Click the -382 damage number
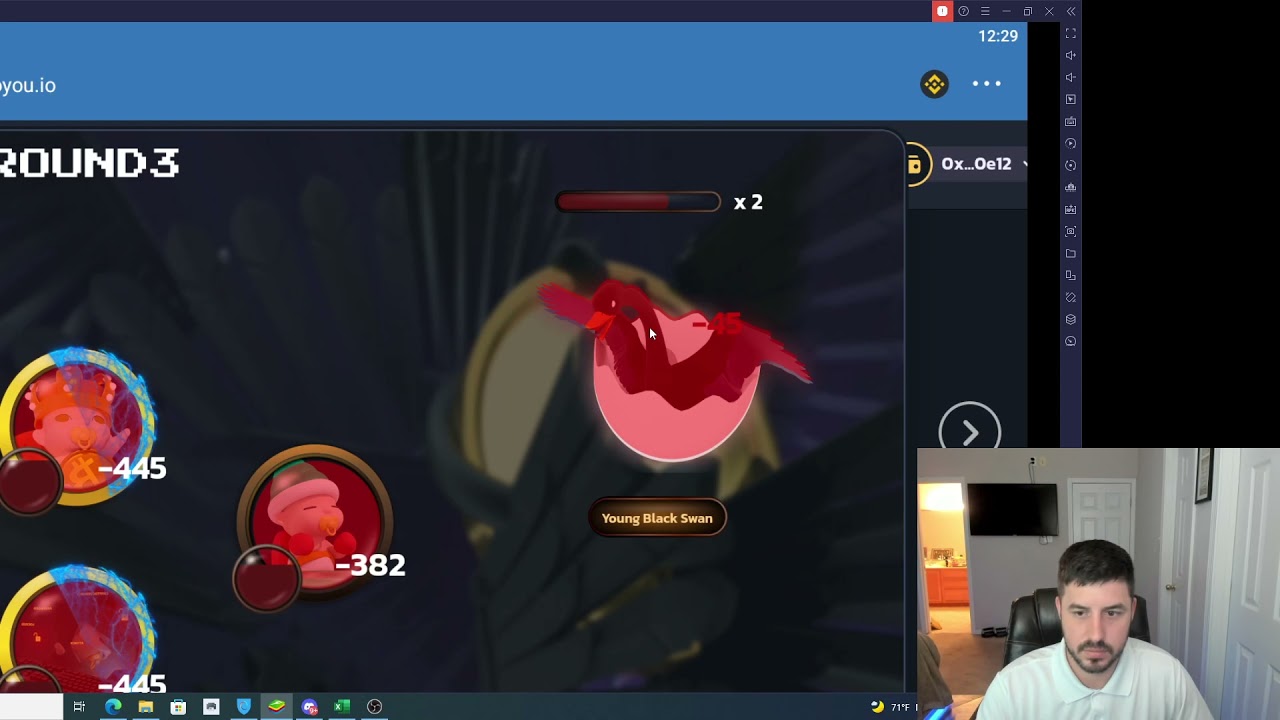 pyautogui.click(x=370, y=565)
